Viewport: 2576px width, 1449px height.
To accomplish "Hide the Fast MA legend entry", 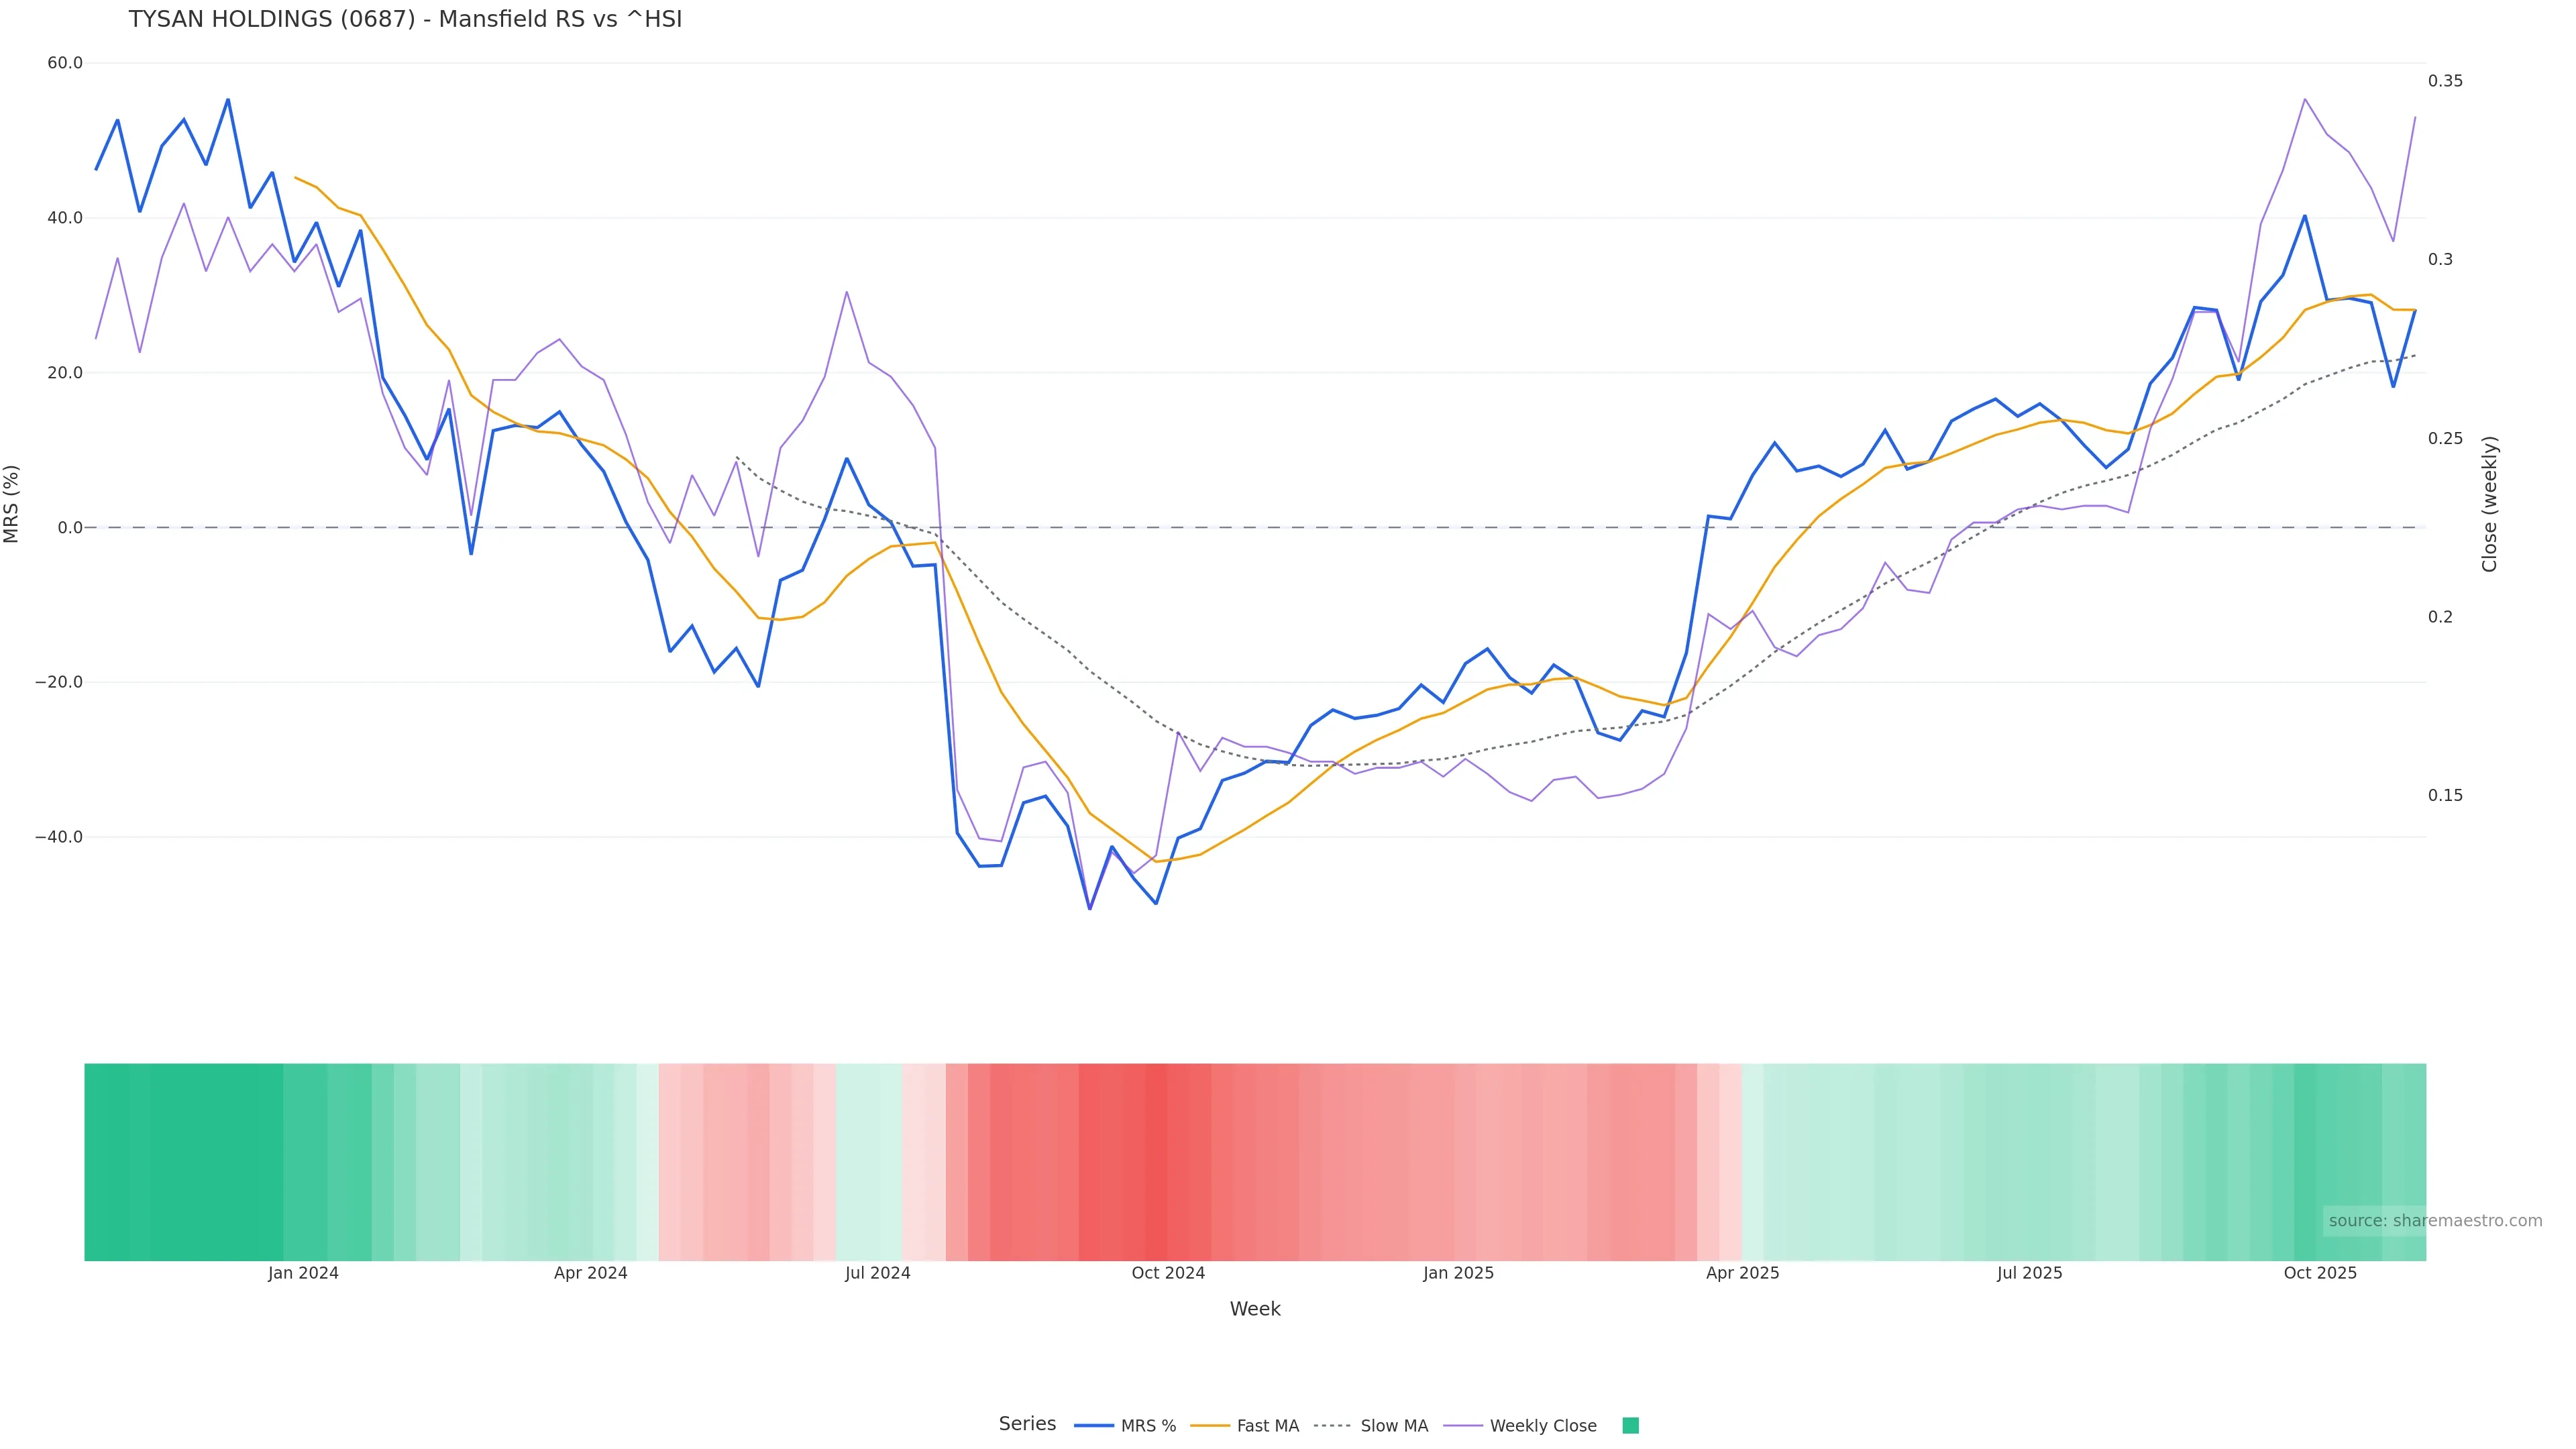I will point(1267,1426).
